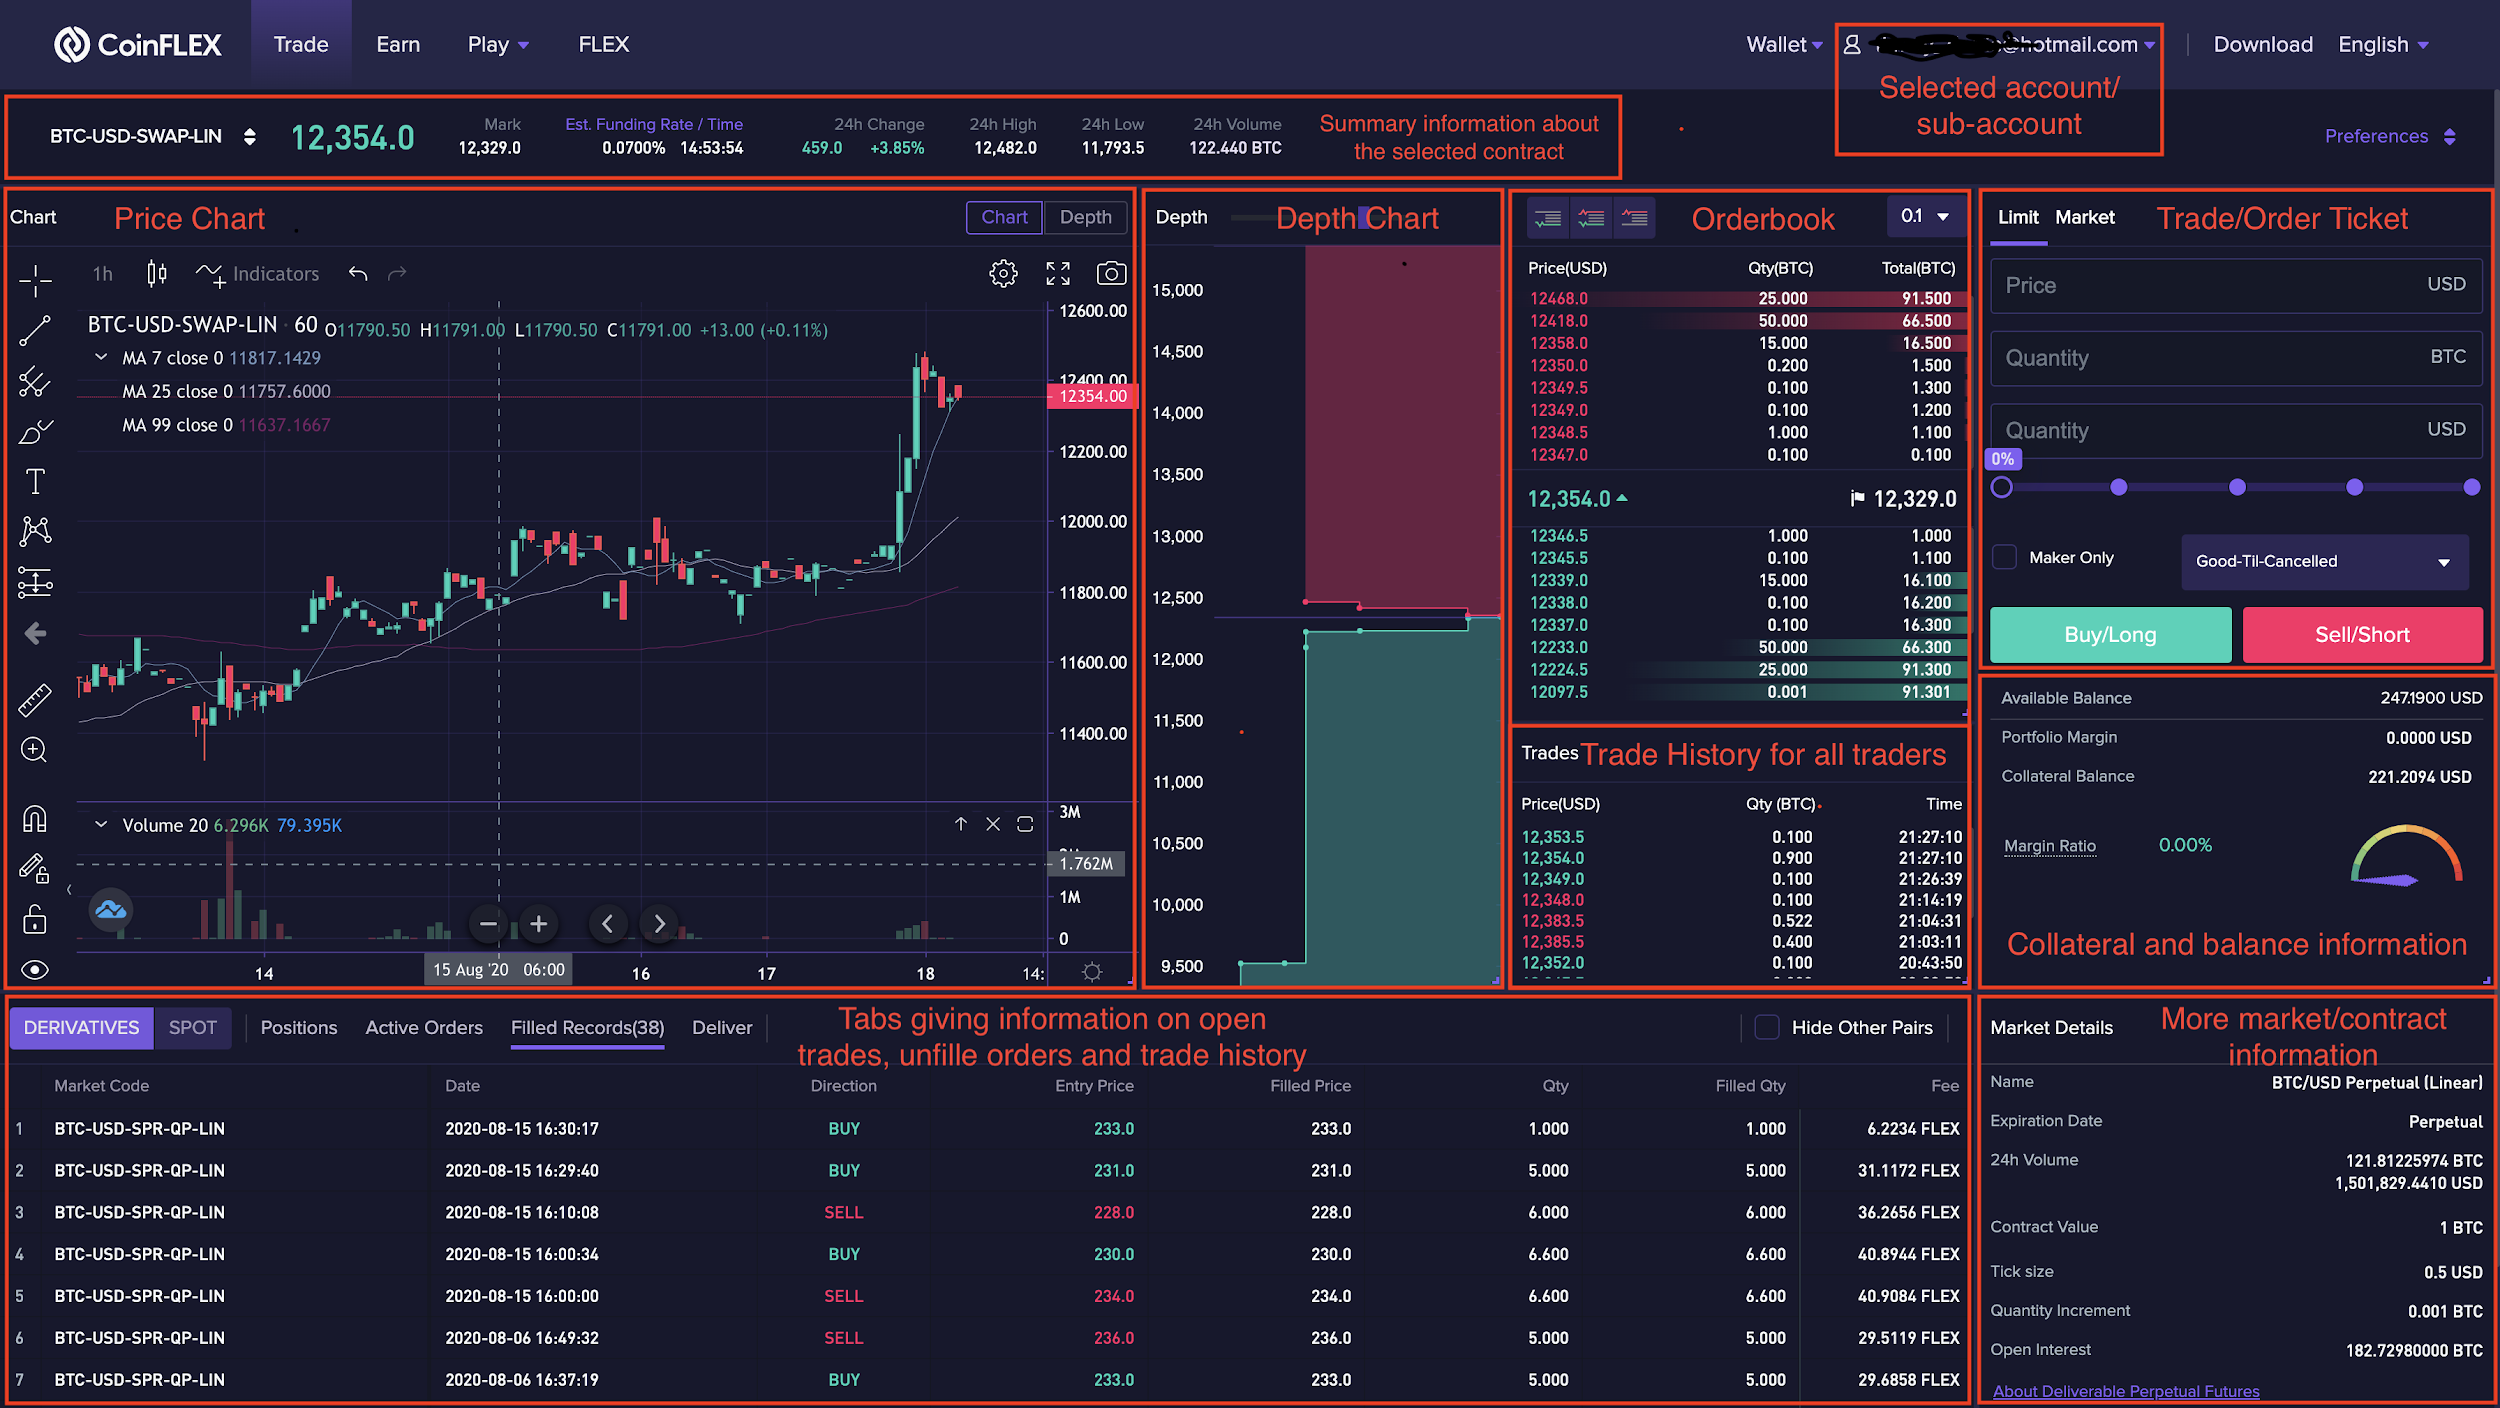Select the text annotation tool
The height and width of the screenshot is (1408, 2500).
pyautogui.click(x=35, y=481)
